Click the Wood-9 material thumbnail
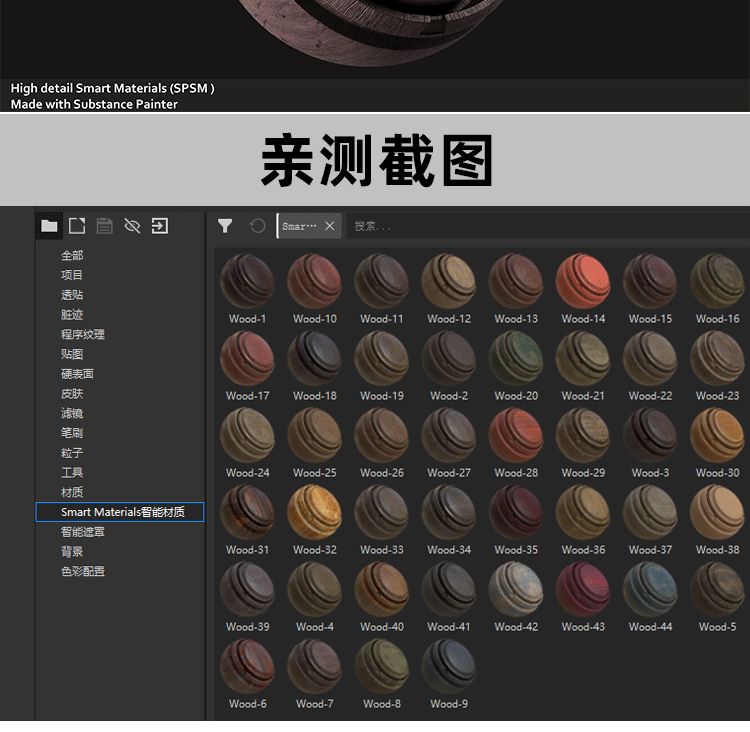 (x=449, y=667)
